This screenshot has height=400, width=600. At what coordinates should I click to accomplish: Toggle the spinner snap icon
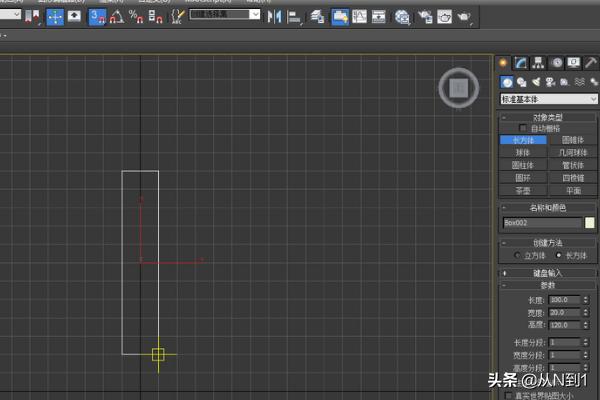point(155,17)
